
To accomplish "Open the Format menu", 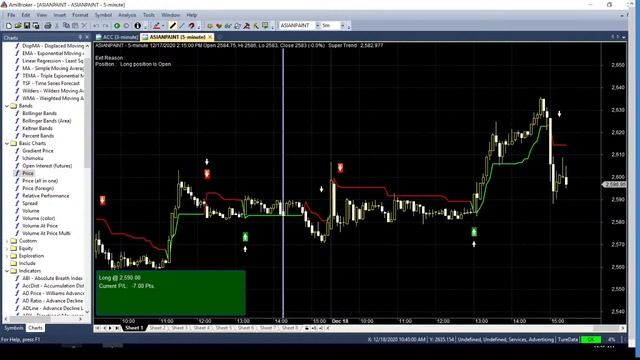I will (80, 15).
